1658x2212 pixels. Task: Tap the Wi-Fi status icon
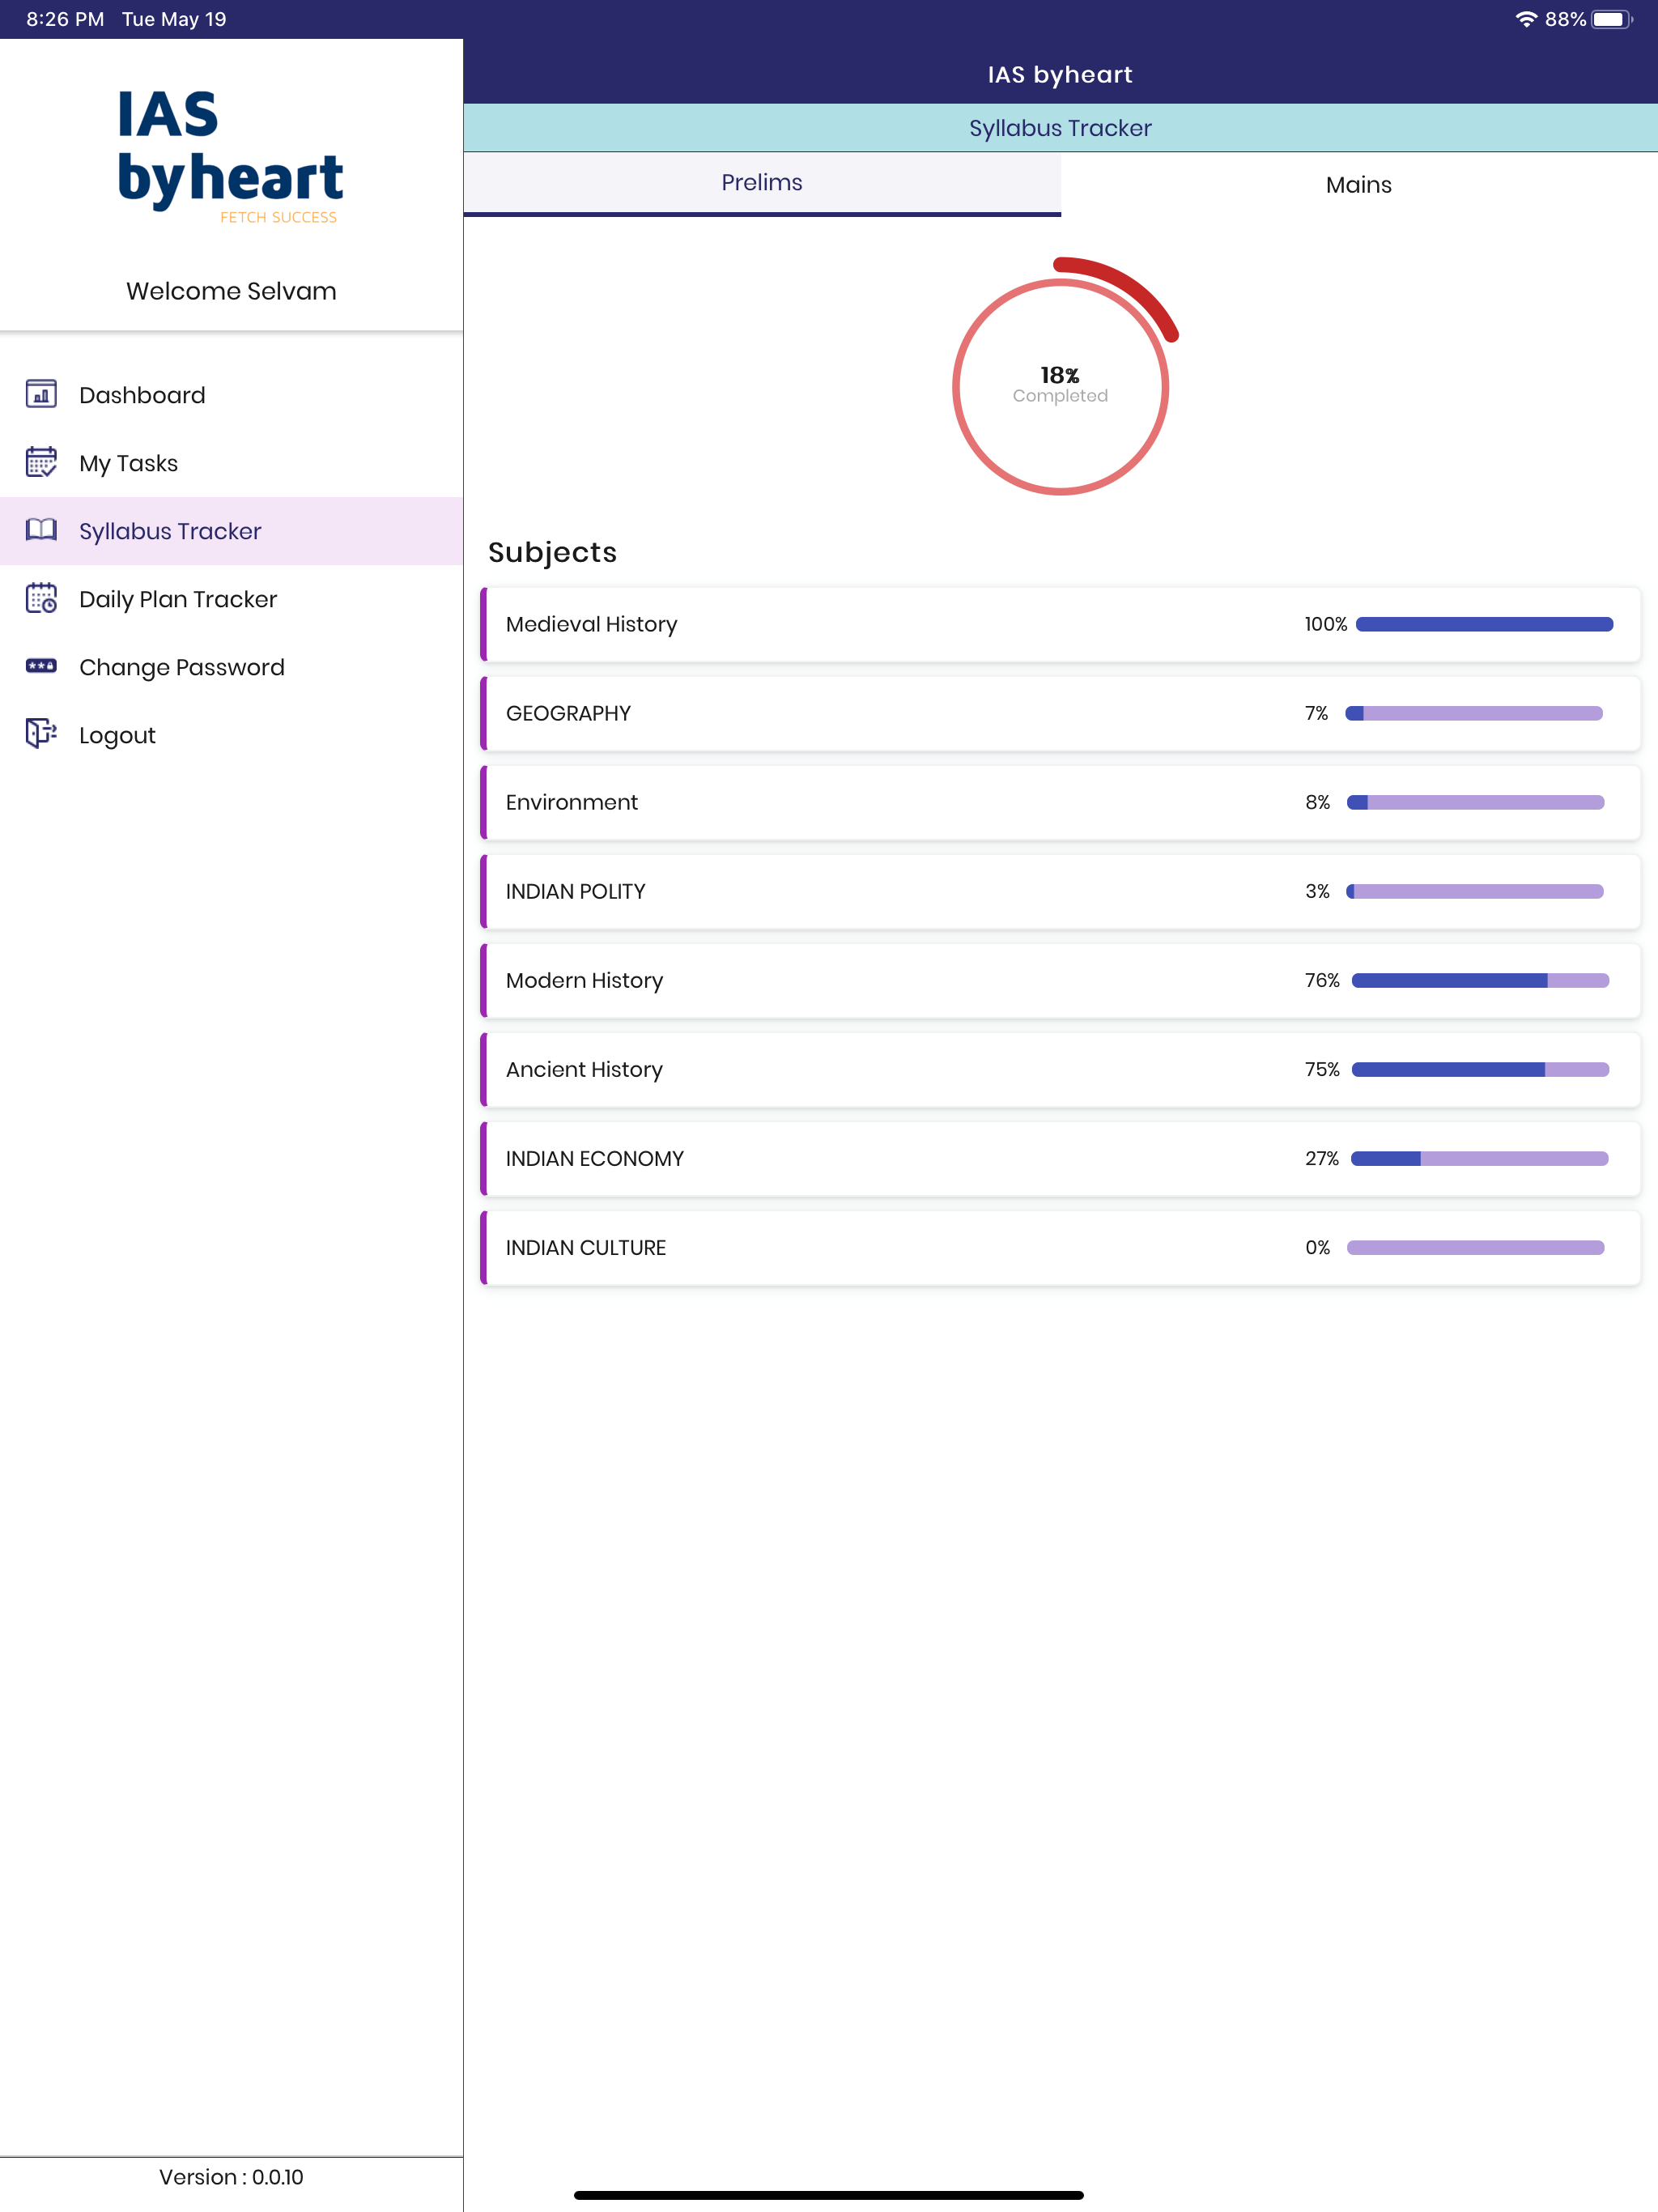coord(1526,19)
